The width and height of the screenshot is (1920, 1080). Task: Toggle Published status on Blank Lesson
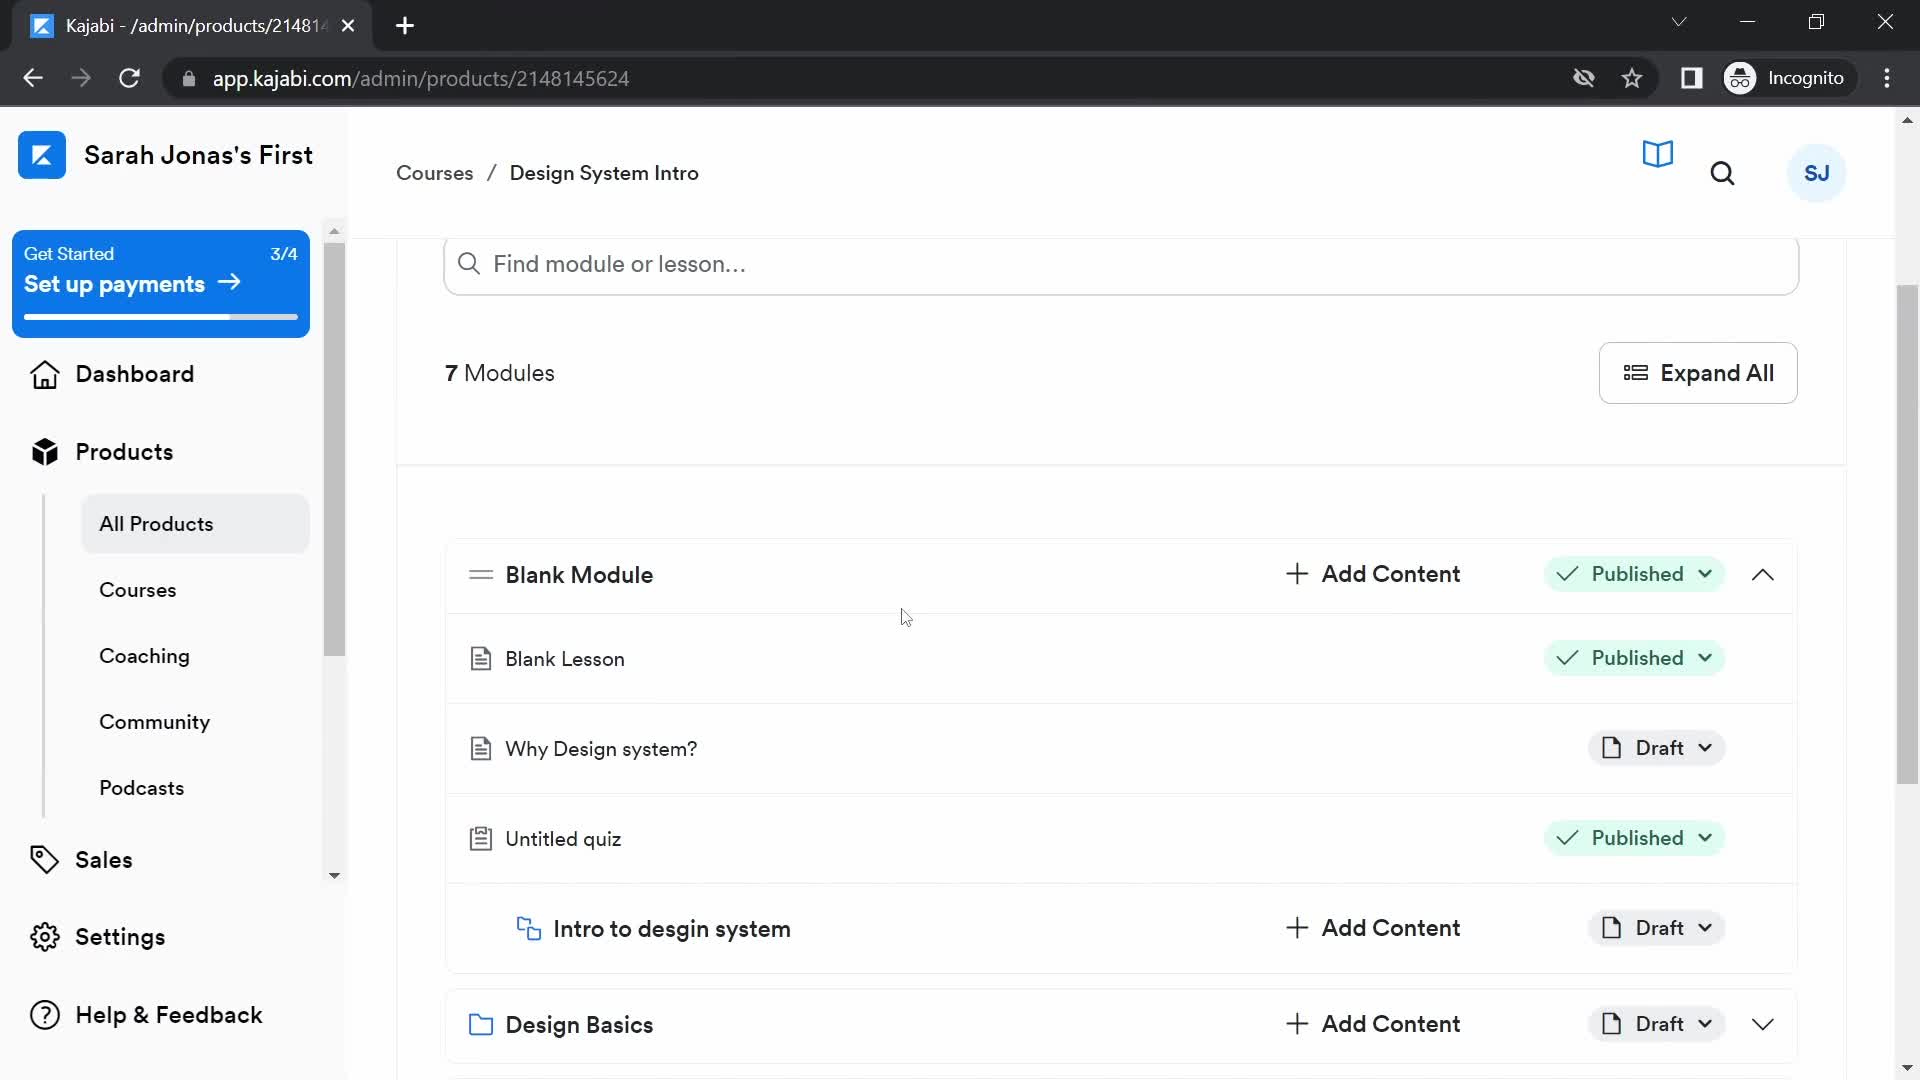1635,658
